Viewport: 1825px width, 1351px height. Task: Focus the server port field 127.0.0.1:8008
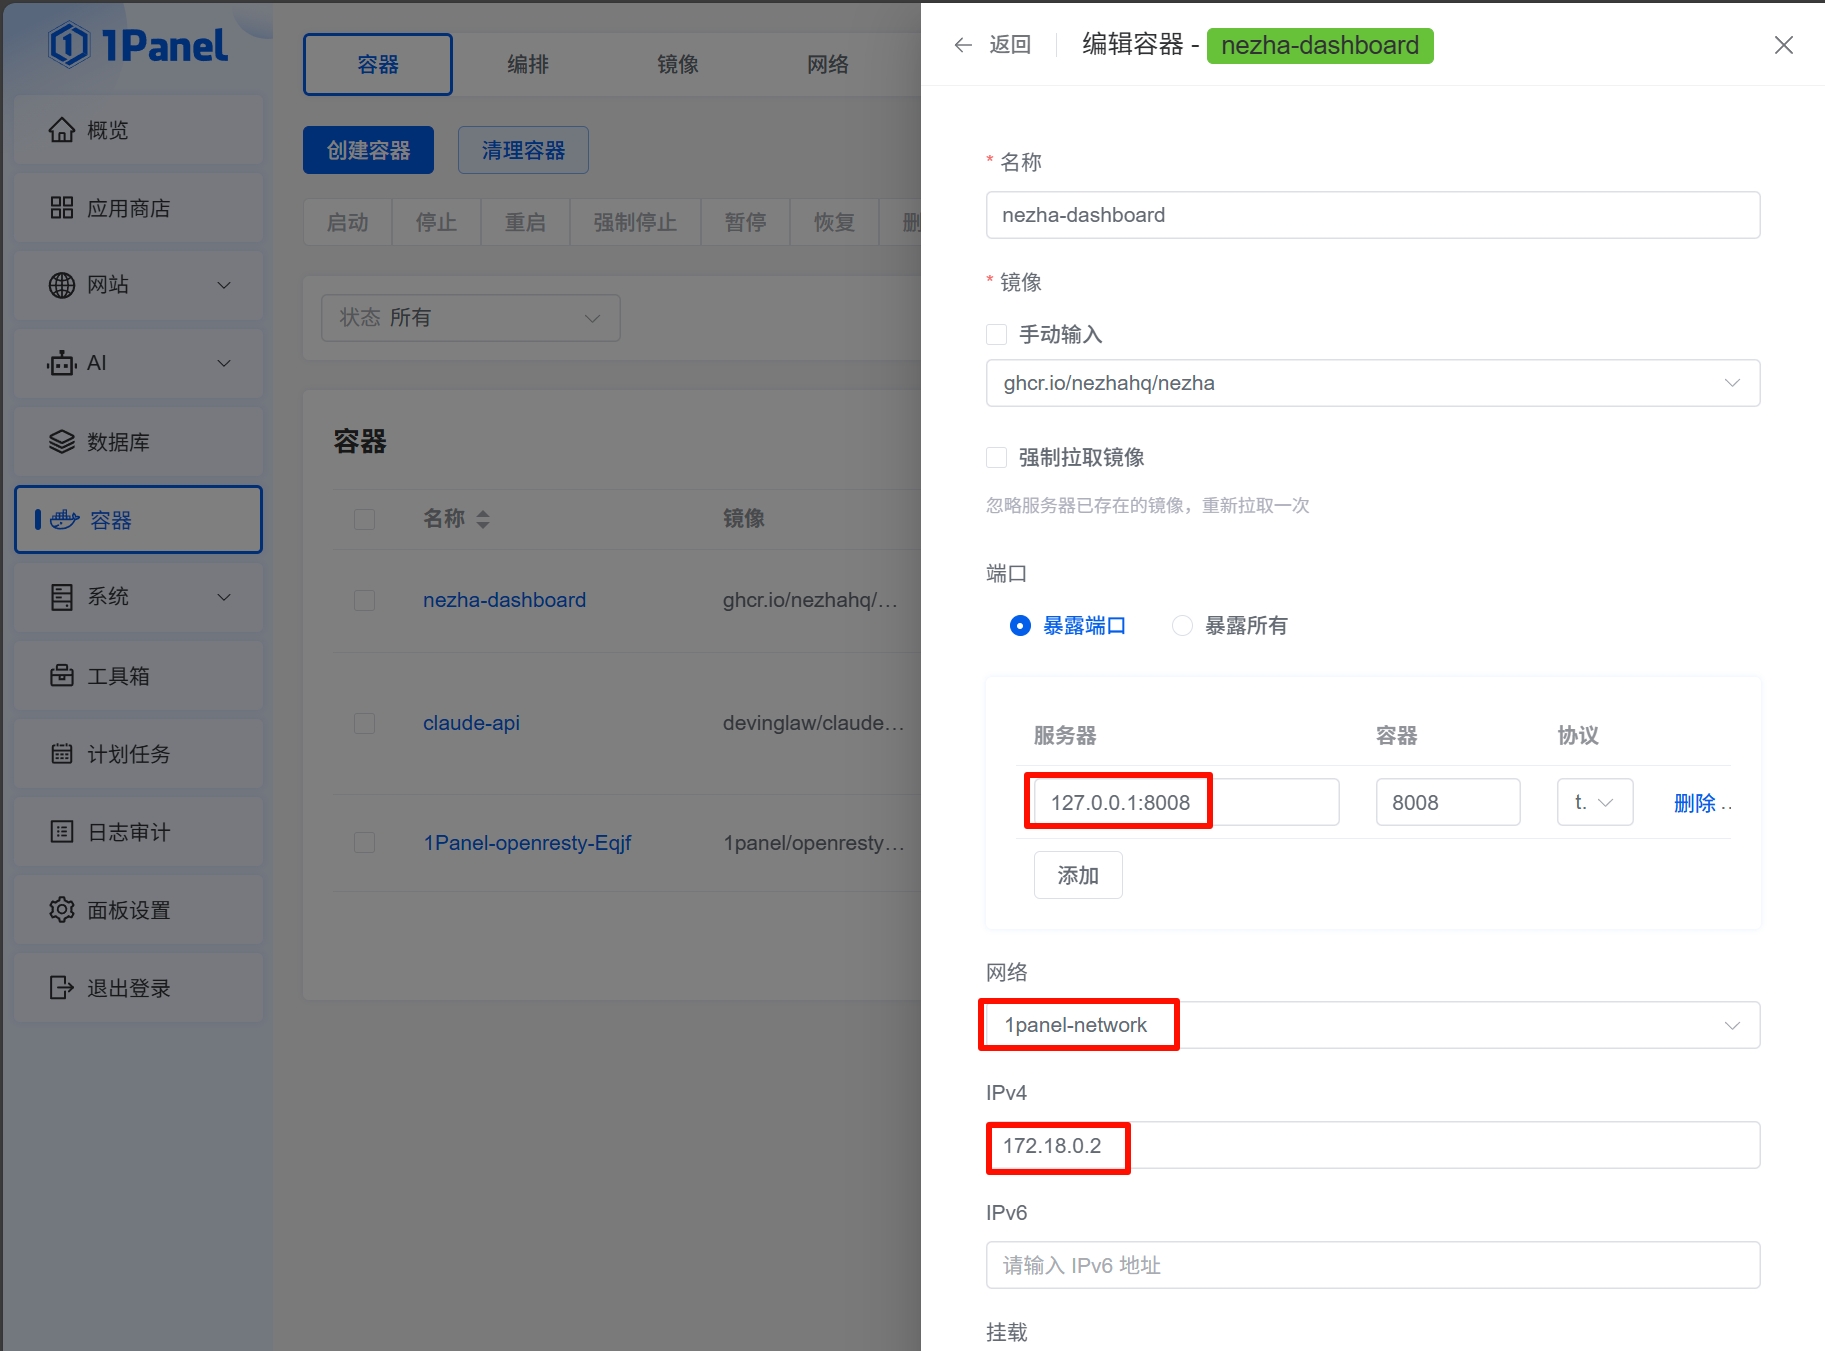coord(1186,802)
